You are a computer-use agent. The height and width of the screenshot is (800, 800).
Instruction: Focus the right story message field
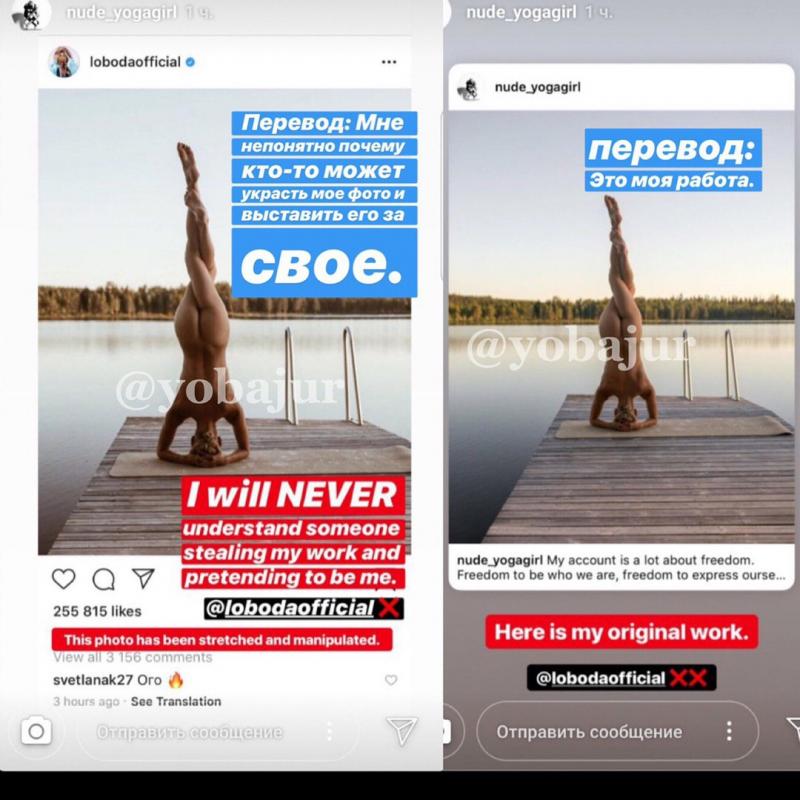pos(617,731)
